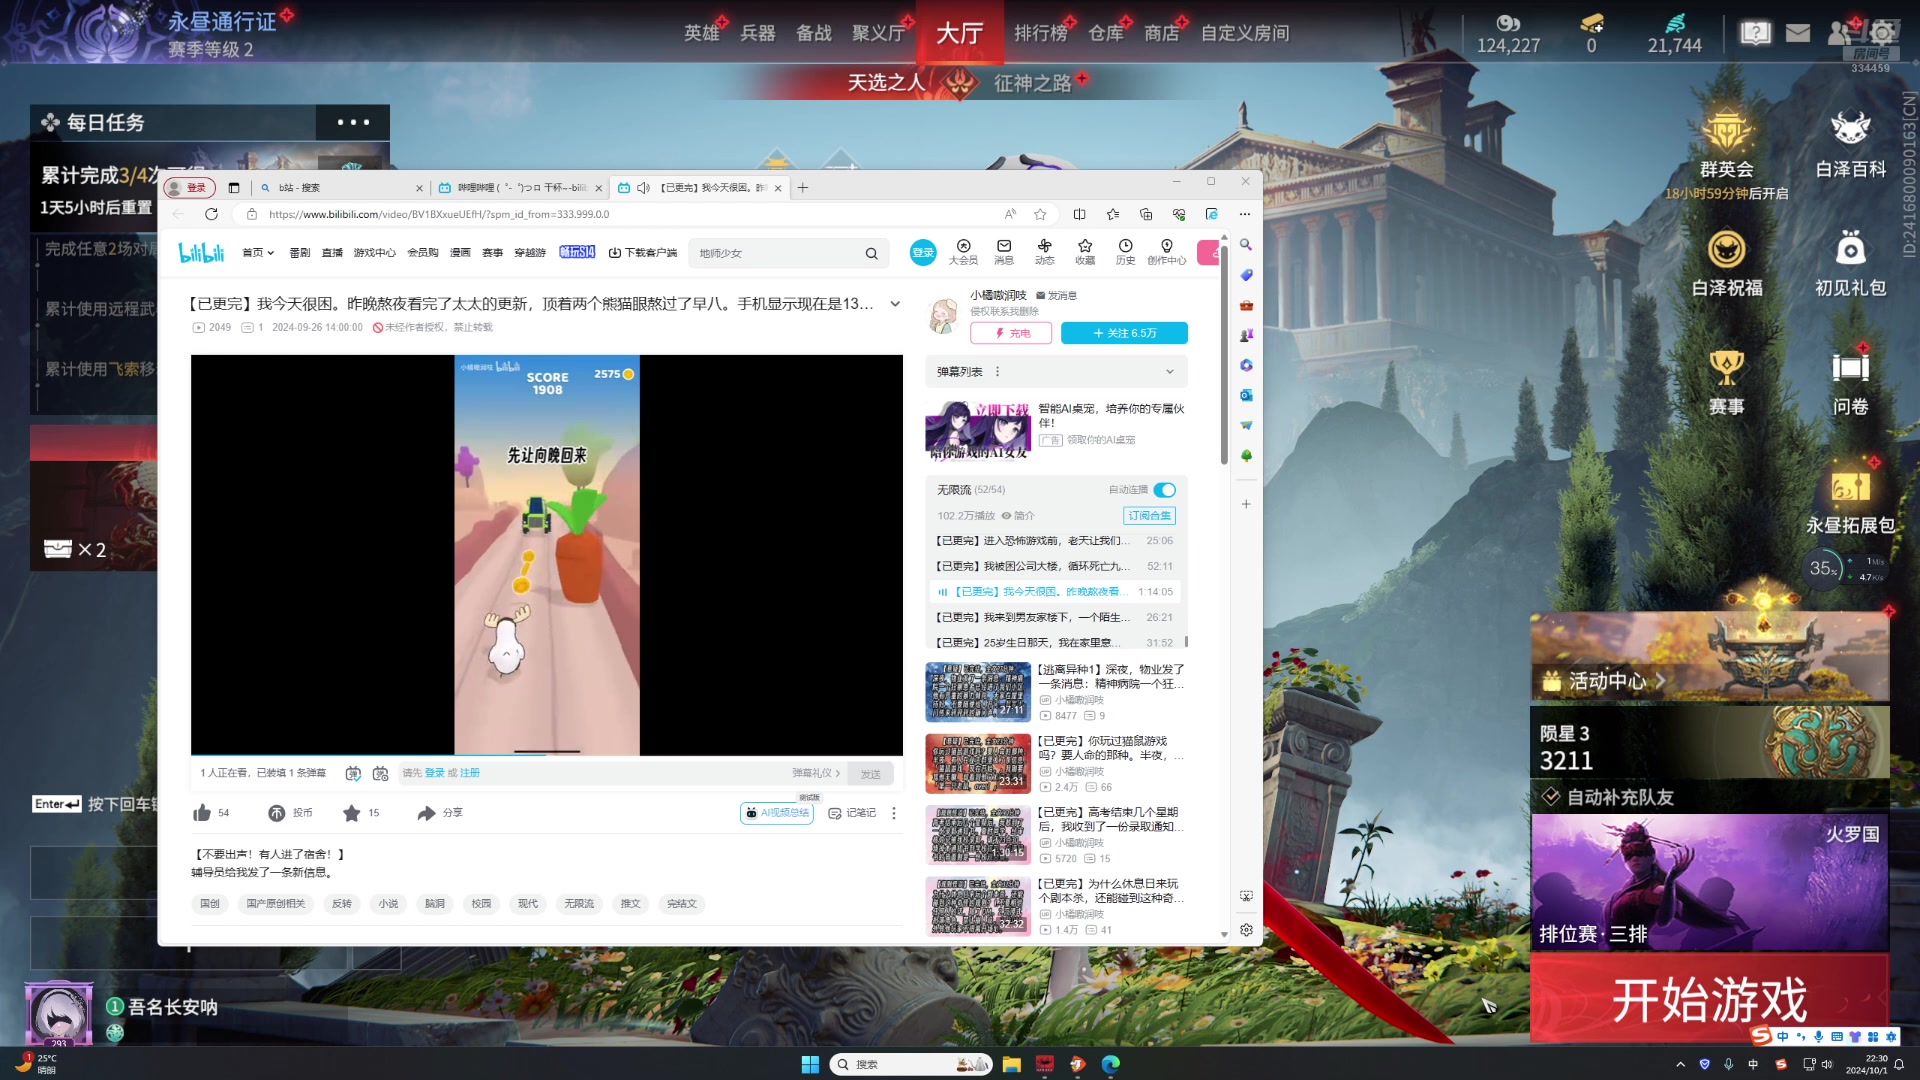Click playlist scrollbar in 无限流 list
1920x1080 pixels.
tap(1186, 641)
